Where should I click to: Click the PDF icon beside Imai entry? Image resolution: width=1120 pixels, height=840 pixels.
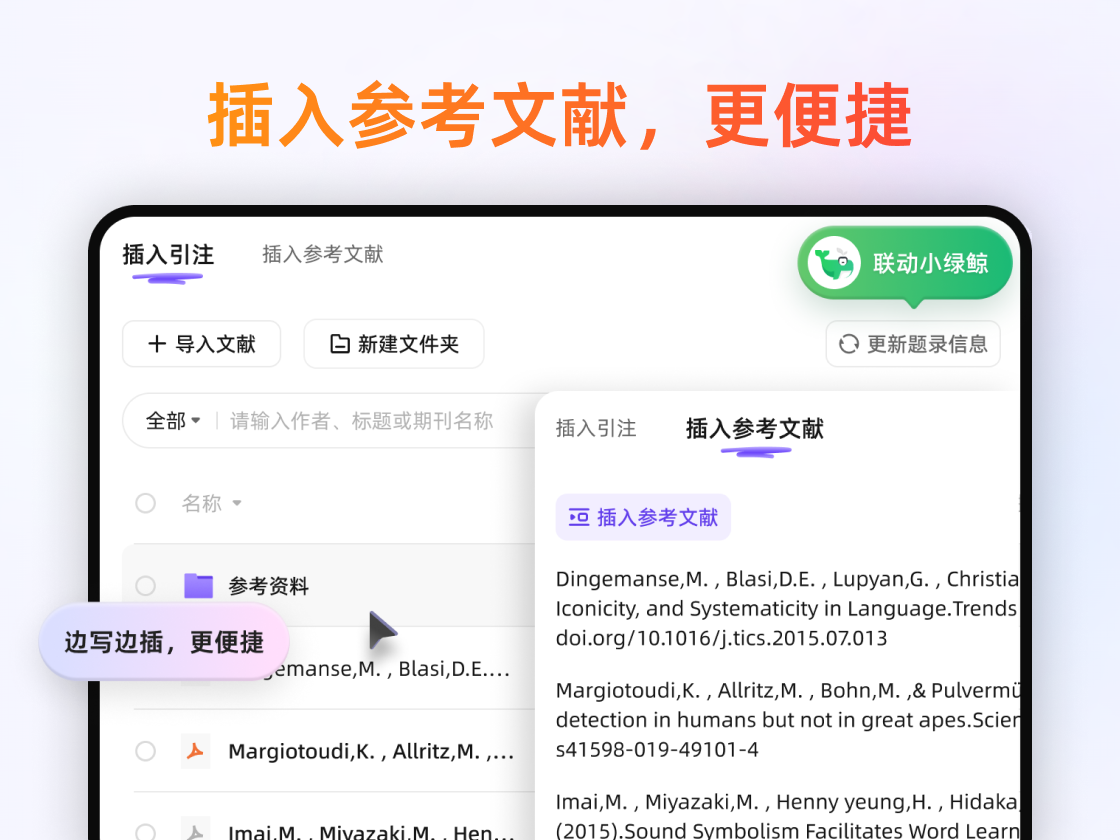coord(196,831)
